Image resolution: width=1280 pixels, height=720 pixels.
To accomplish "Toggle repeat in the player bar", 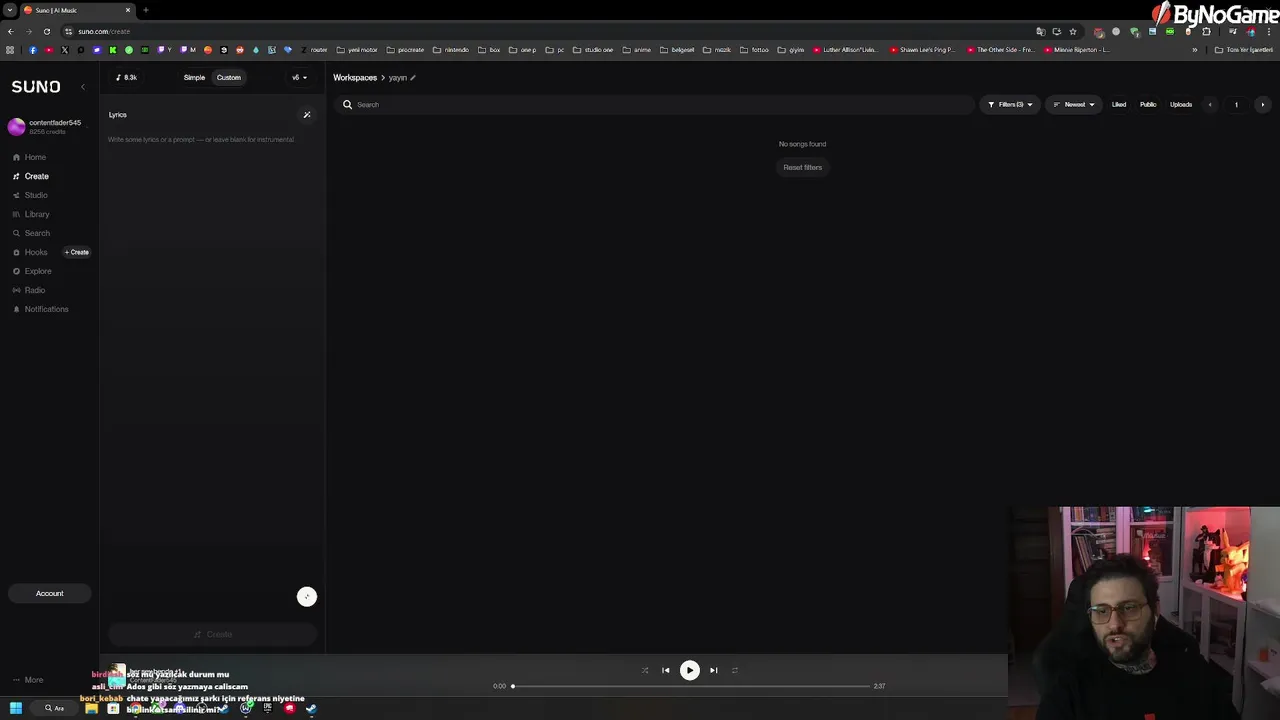I will [735, 670].
